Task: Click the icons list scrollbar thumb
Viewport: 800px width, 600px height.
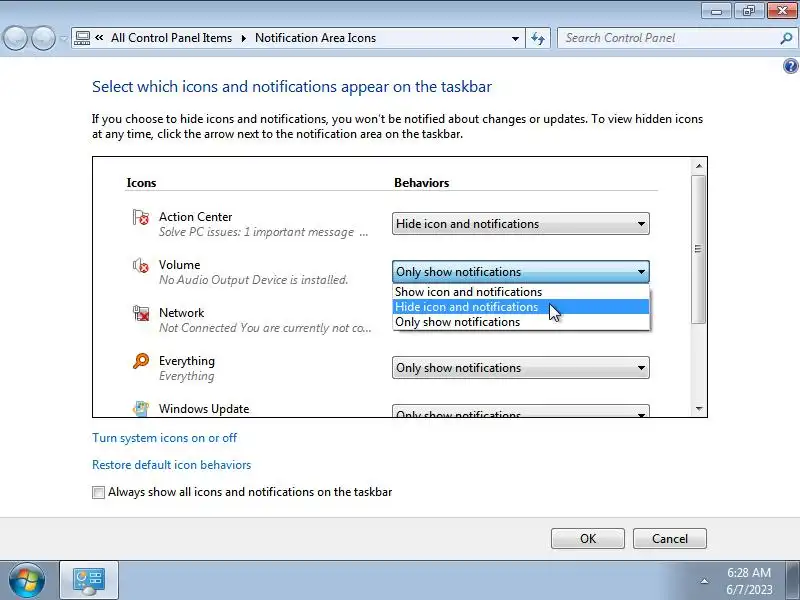Action: [698, 249]
